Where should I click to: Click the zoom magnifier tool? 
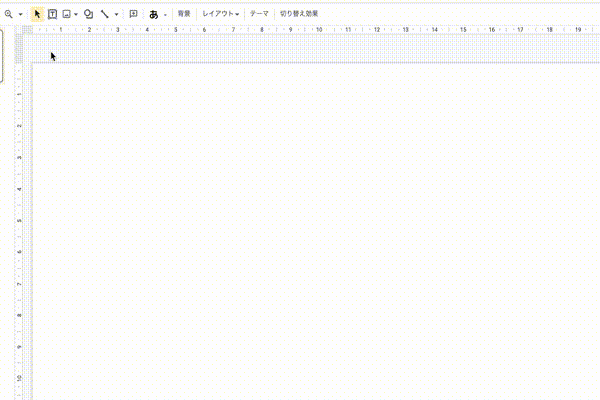pos(8,14)
